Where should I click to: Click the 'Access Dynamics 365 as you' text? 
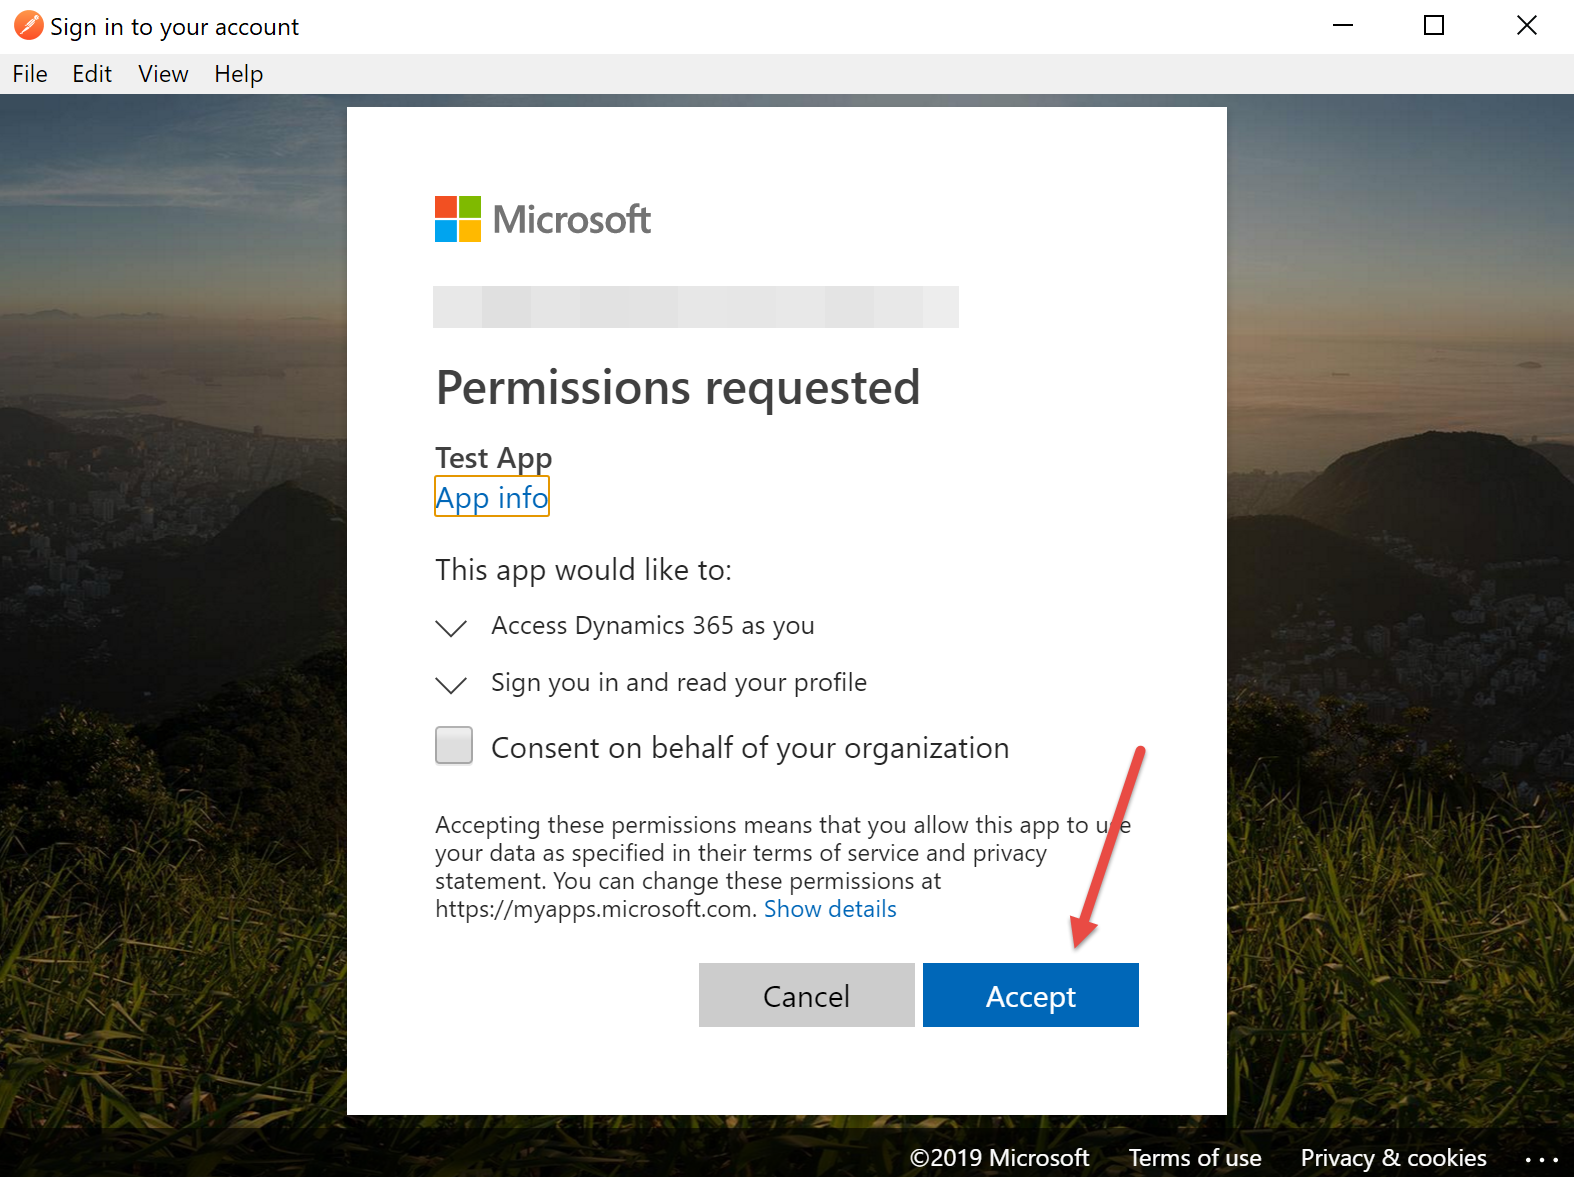[x=653, y=626]
